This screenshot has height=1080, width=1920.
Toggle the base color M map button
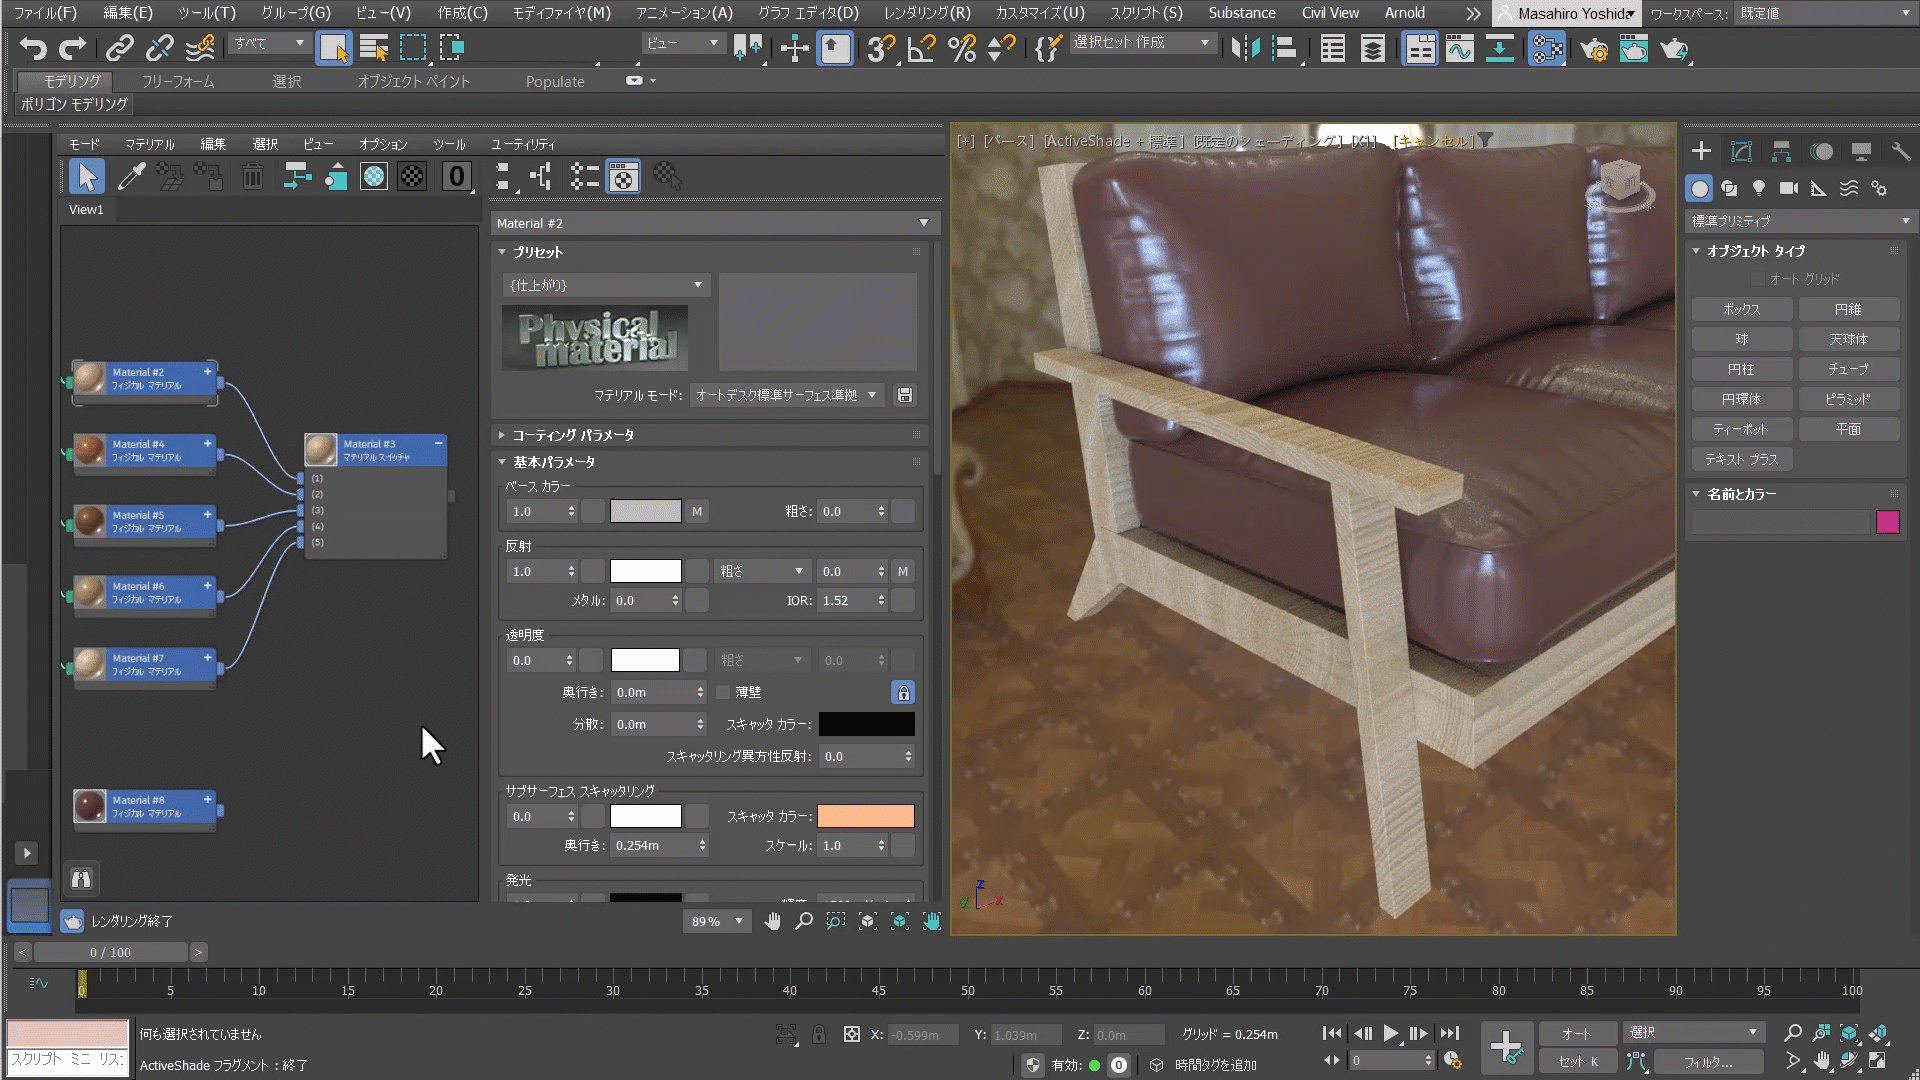(697, 511)
